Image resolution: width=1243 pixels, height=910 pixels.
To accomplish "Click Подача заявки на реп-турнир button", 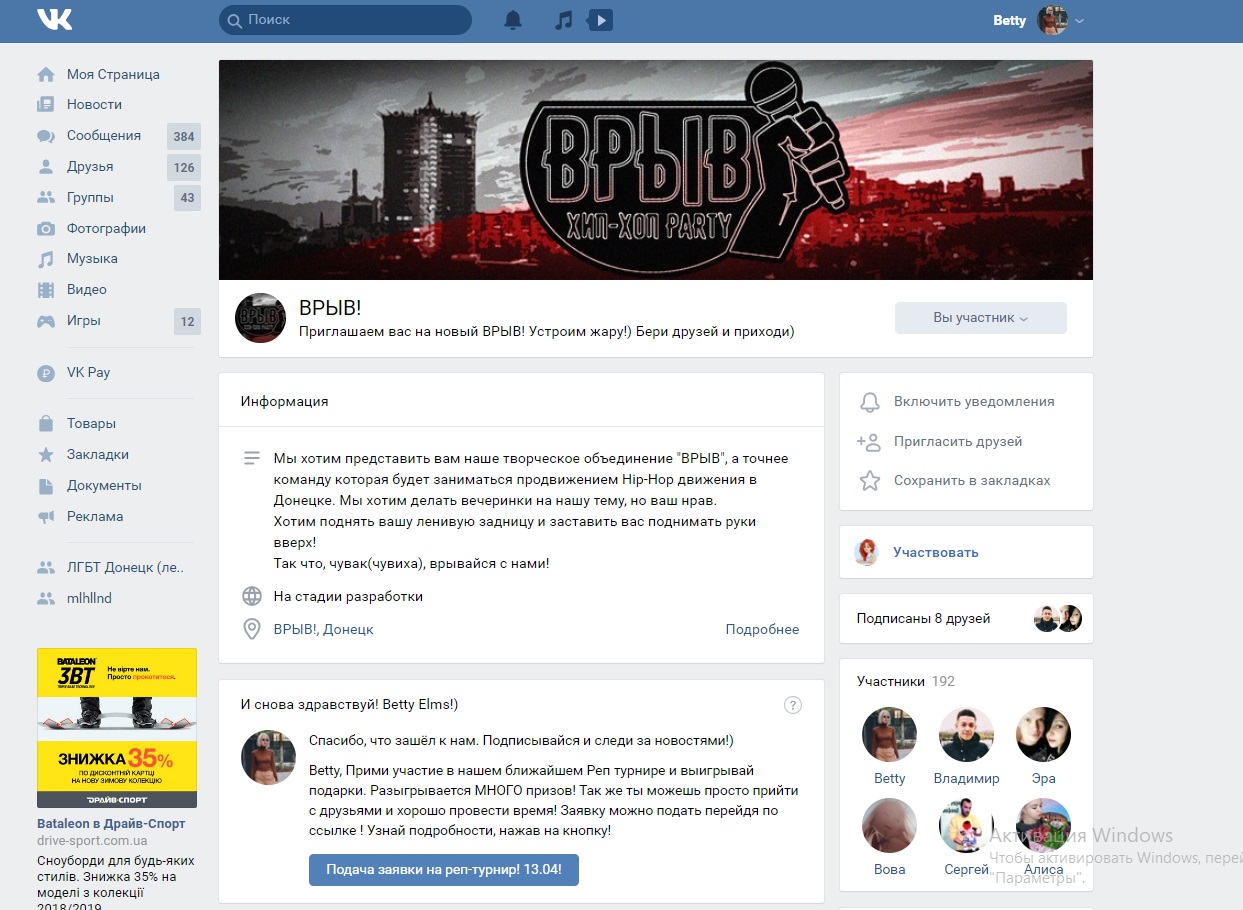I will click(444, 870).
